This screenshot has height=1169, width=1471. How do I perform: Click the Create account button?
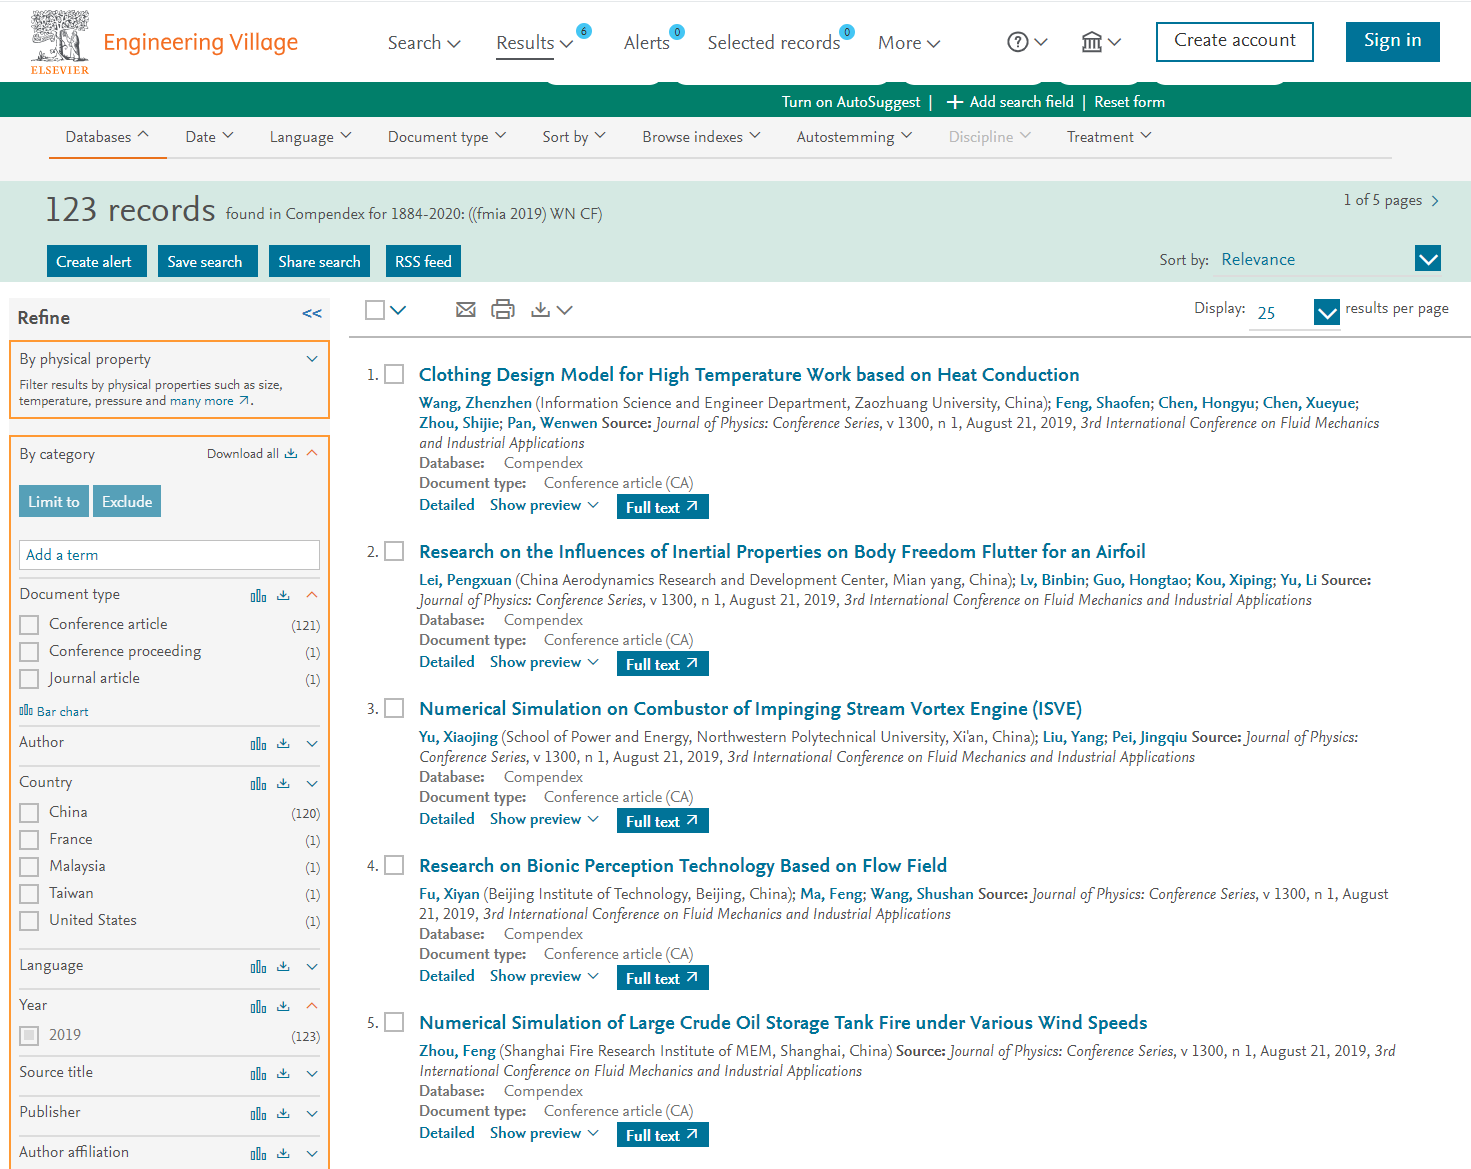pos(1235,41)
